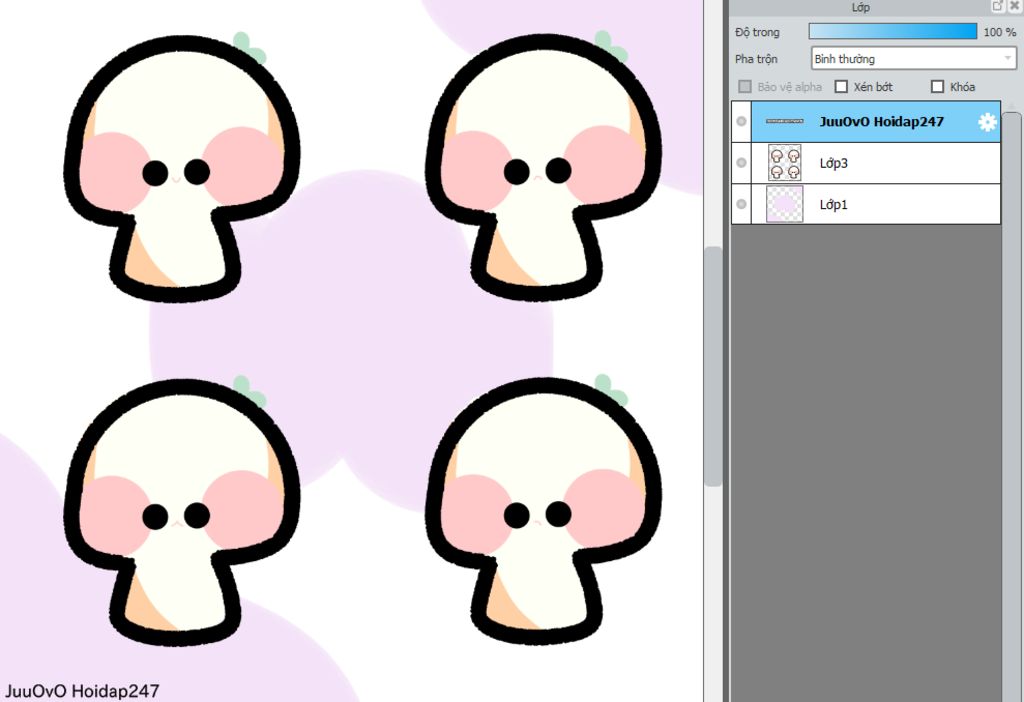Click the Lớp panel title

(860, 7)
